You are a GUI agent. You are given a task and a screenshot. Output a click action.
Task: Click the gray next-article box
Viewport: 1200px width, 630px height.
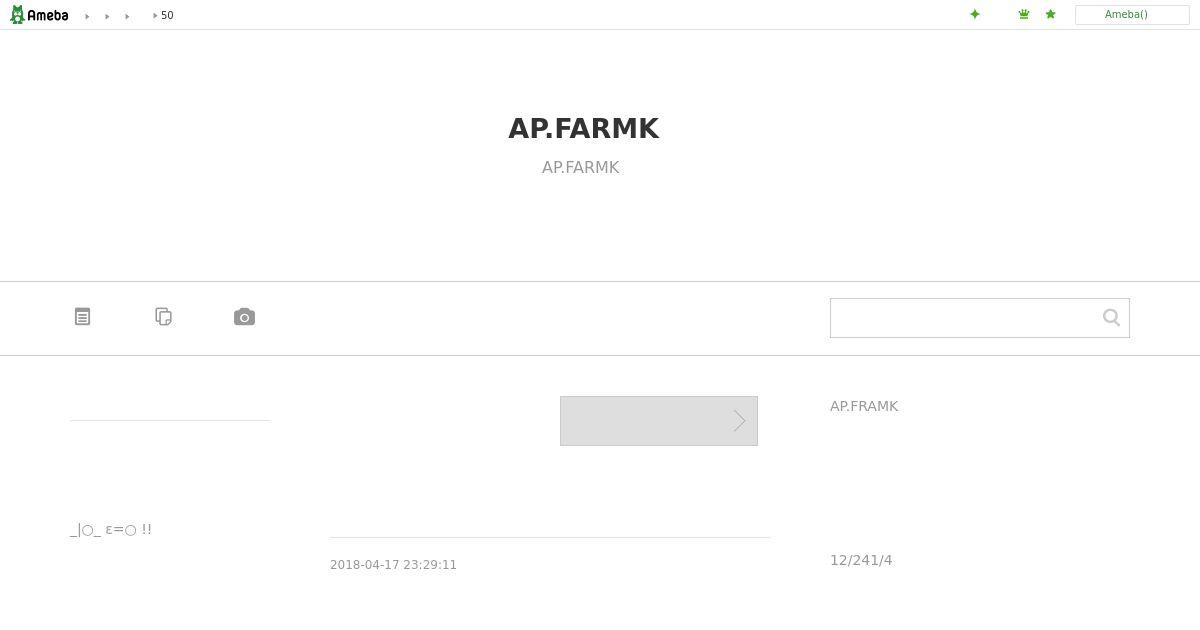pyautogui.click(x=659, y=421)
